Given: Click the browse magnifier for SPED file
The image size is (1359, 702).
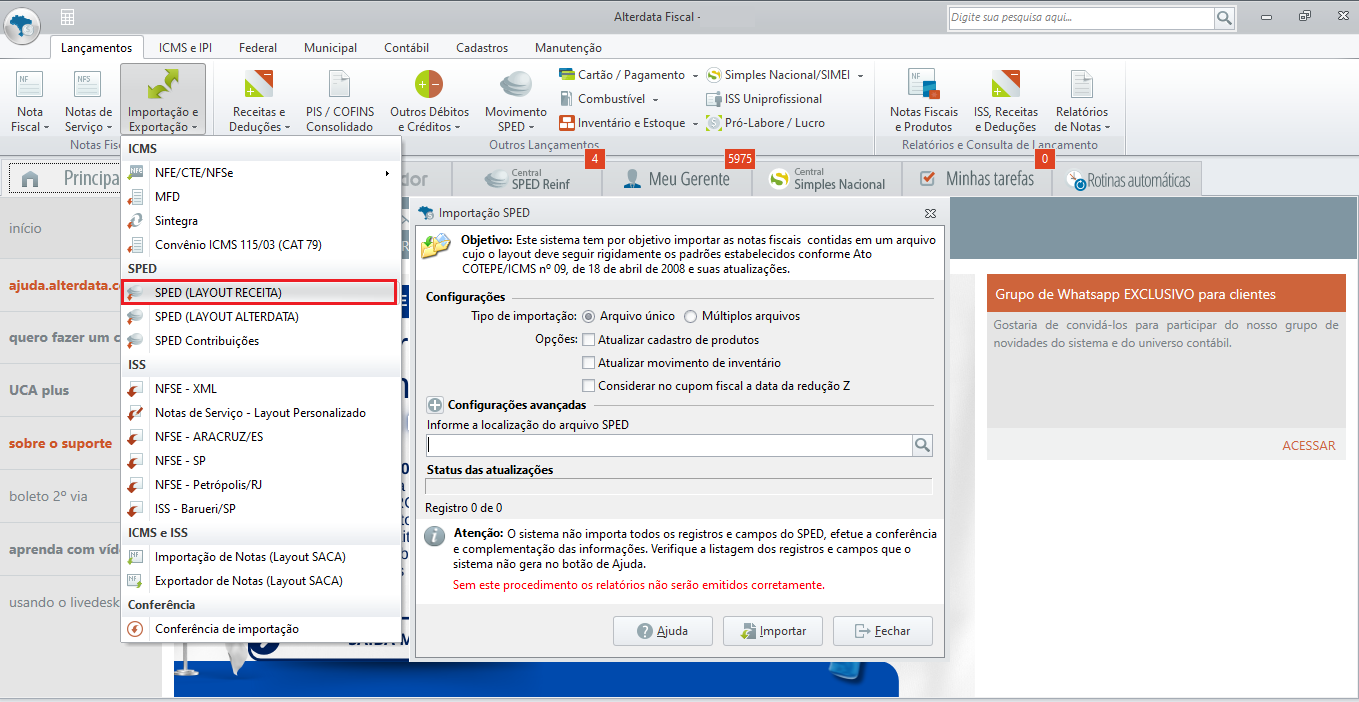Looking at the screenshot, I should [922, 445].
